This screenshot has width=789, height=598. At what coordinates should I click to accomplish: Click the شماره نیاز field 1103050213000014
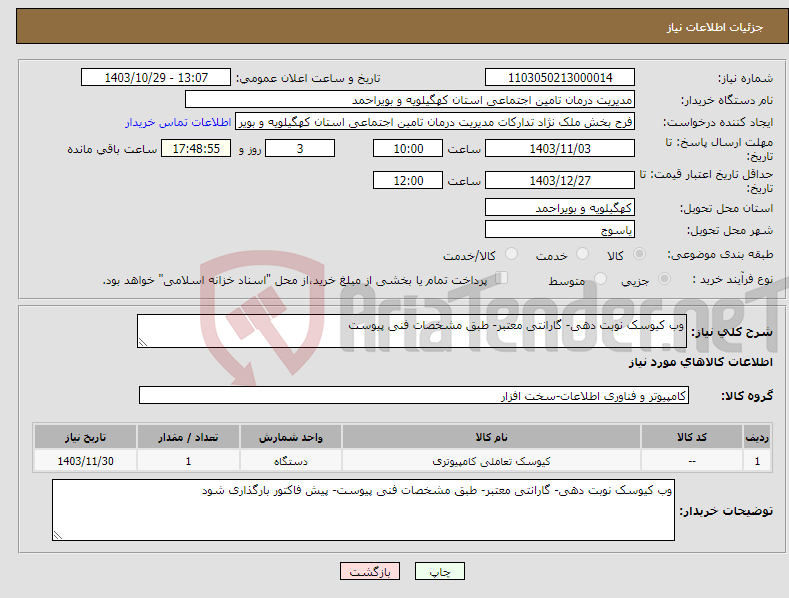point(560,78)
